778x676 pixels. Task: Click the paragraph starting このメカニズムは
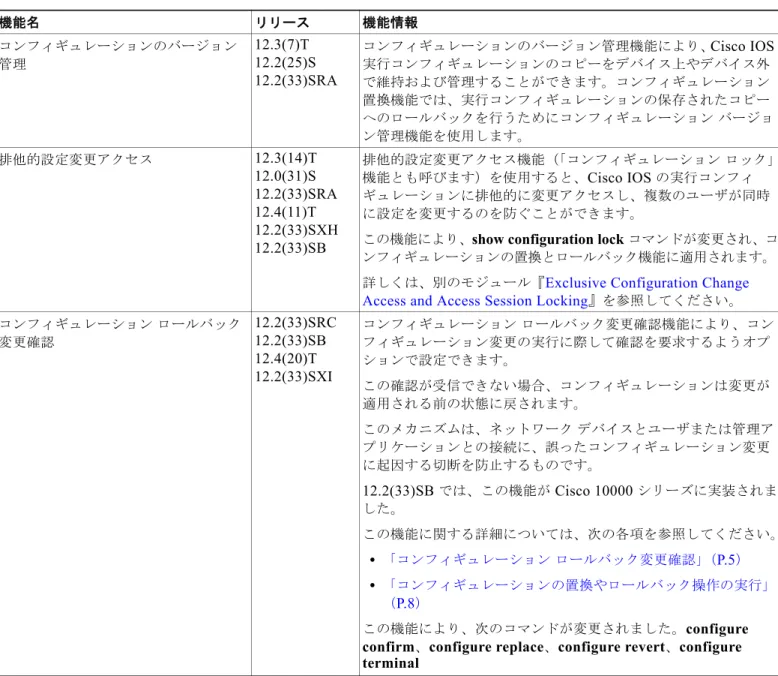point(568,447)
